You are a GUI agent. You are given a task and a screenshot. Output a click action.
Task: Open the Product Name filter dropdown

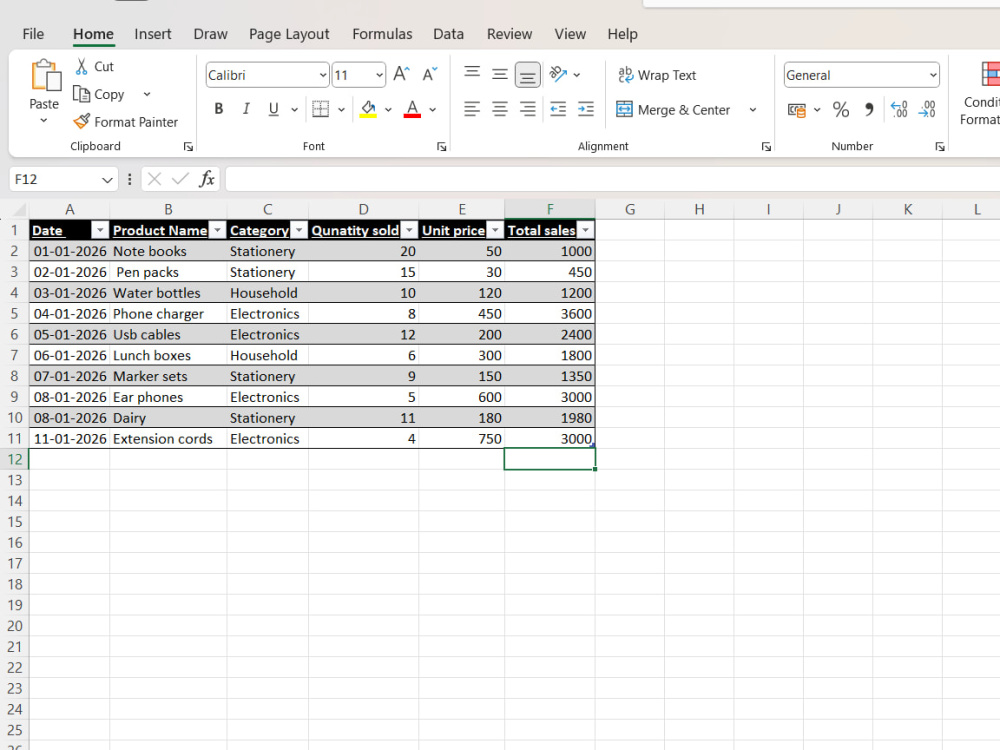[217, 230]
